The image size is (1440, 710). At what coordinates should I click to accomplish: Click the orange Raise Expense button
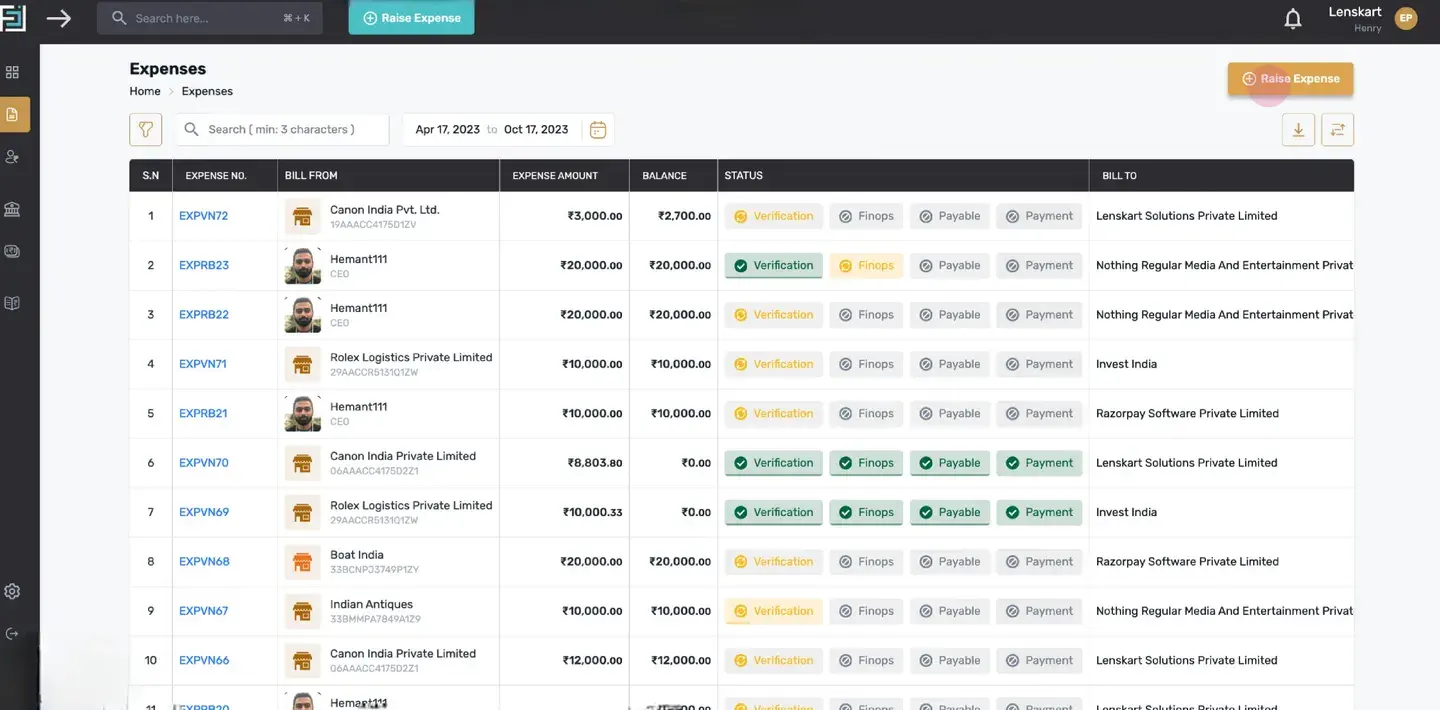tap(1290, 79)
